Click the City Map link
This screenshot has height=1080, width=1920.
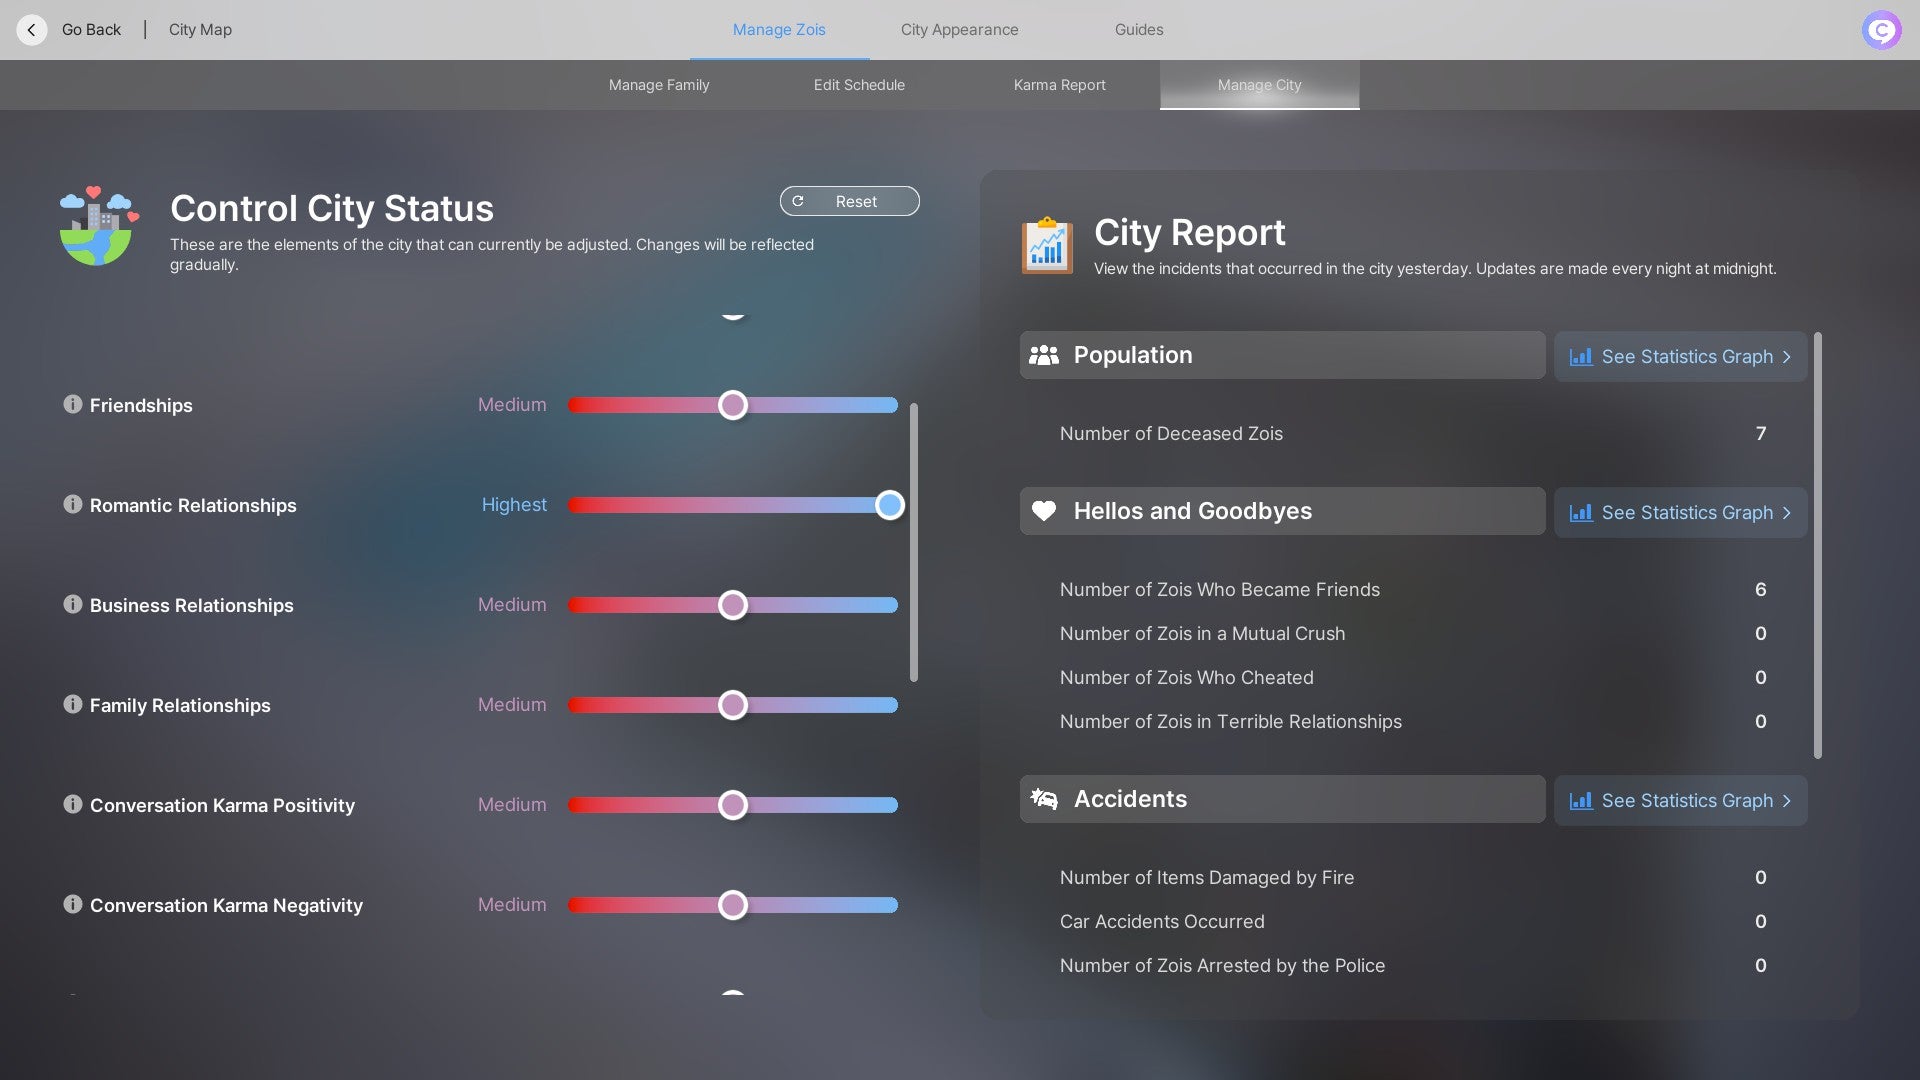pos(200,30)
